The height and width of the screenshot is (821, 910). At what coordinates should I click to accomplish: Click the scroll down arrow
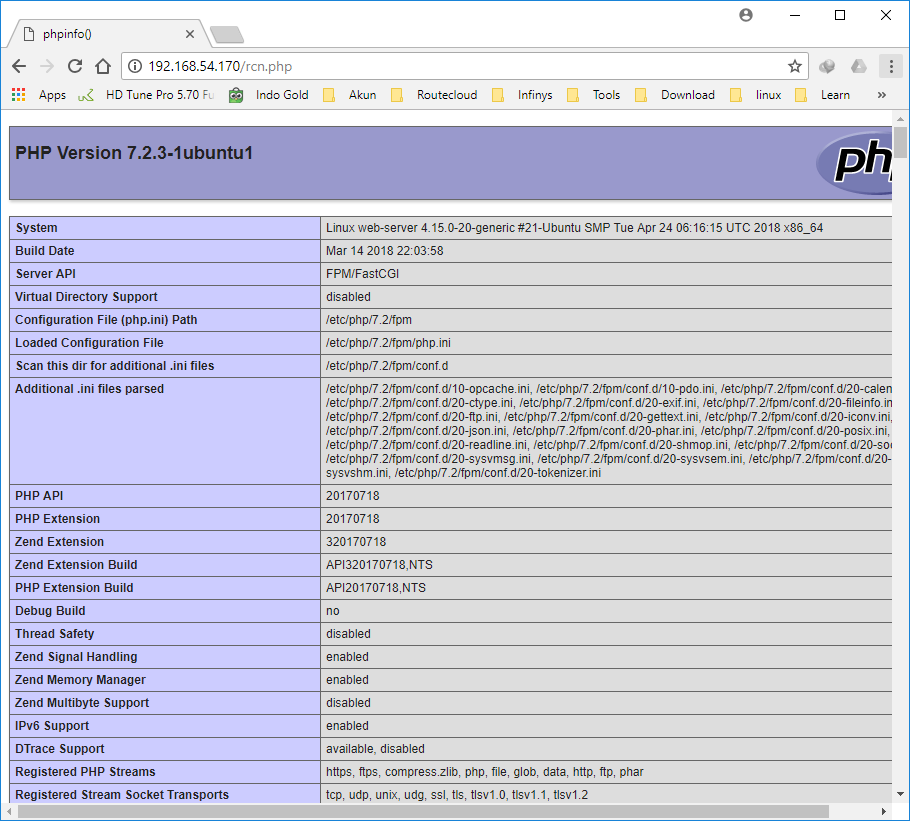pos(900,794)
